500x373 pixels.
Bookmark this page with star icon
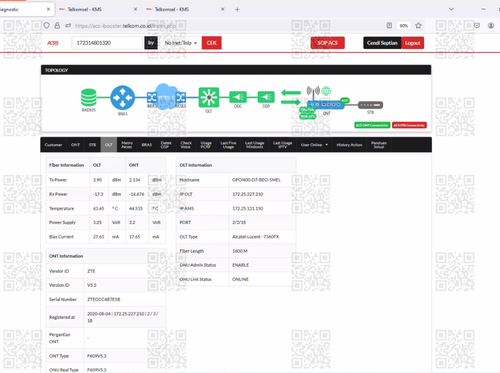(x=418, y=25)
